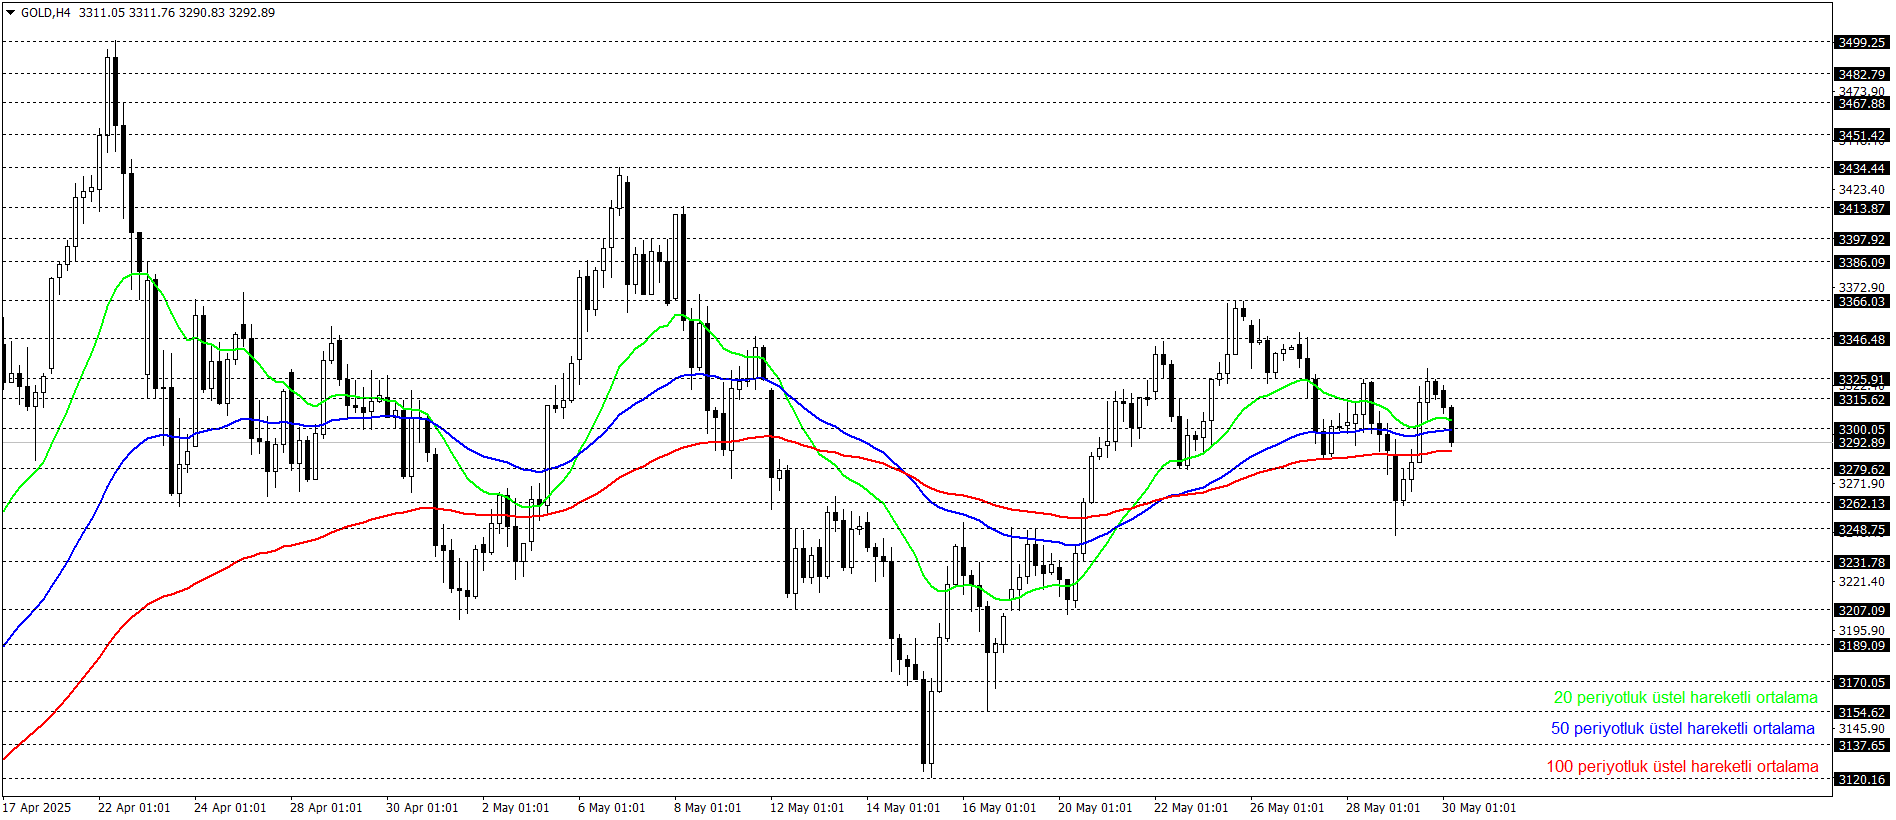Click the 3434.44 price level label
This screenshot has width=1896, height=820.
(x=1861, y=168)
